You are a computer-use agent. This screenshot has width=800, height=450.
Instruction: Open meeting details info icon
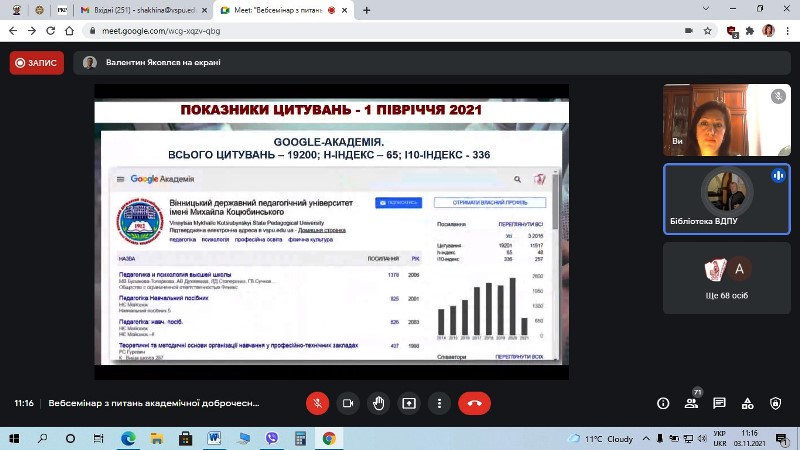pyautogui.click(x=663, y=404)
